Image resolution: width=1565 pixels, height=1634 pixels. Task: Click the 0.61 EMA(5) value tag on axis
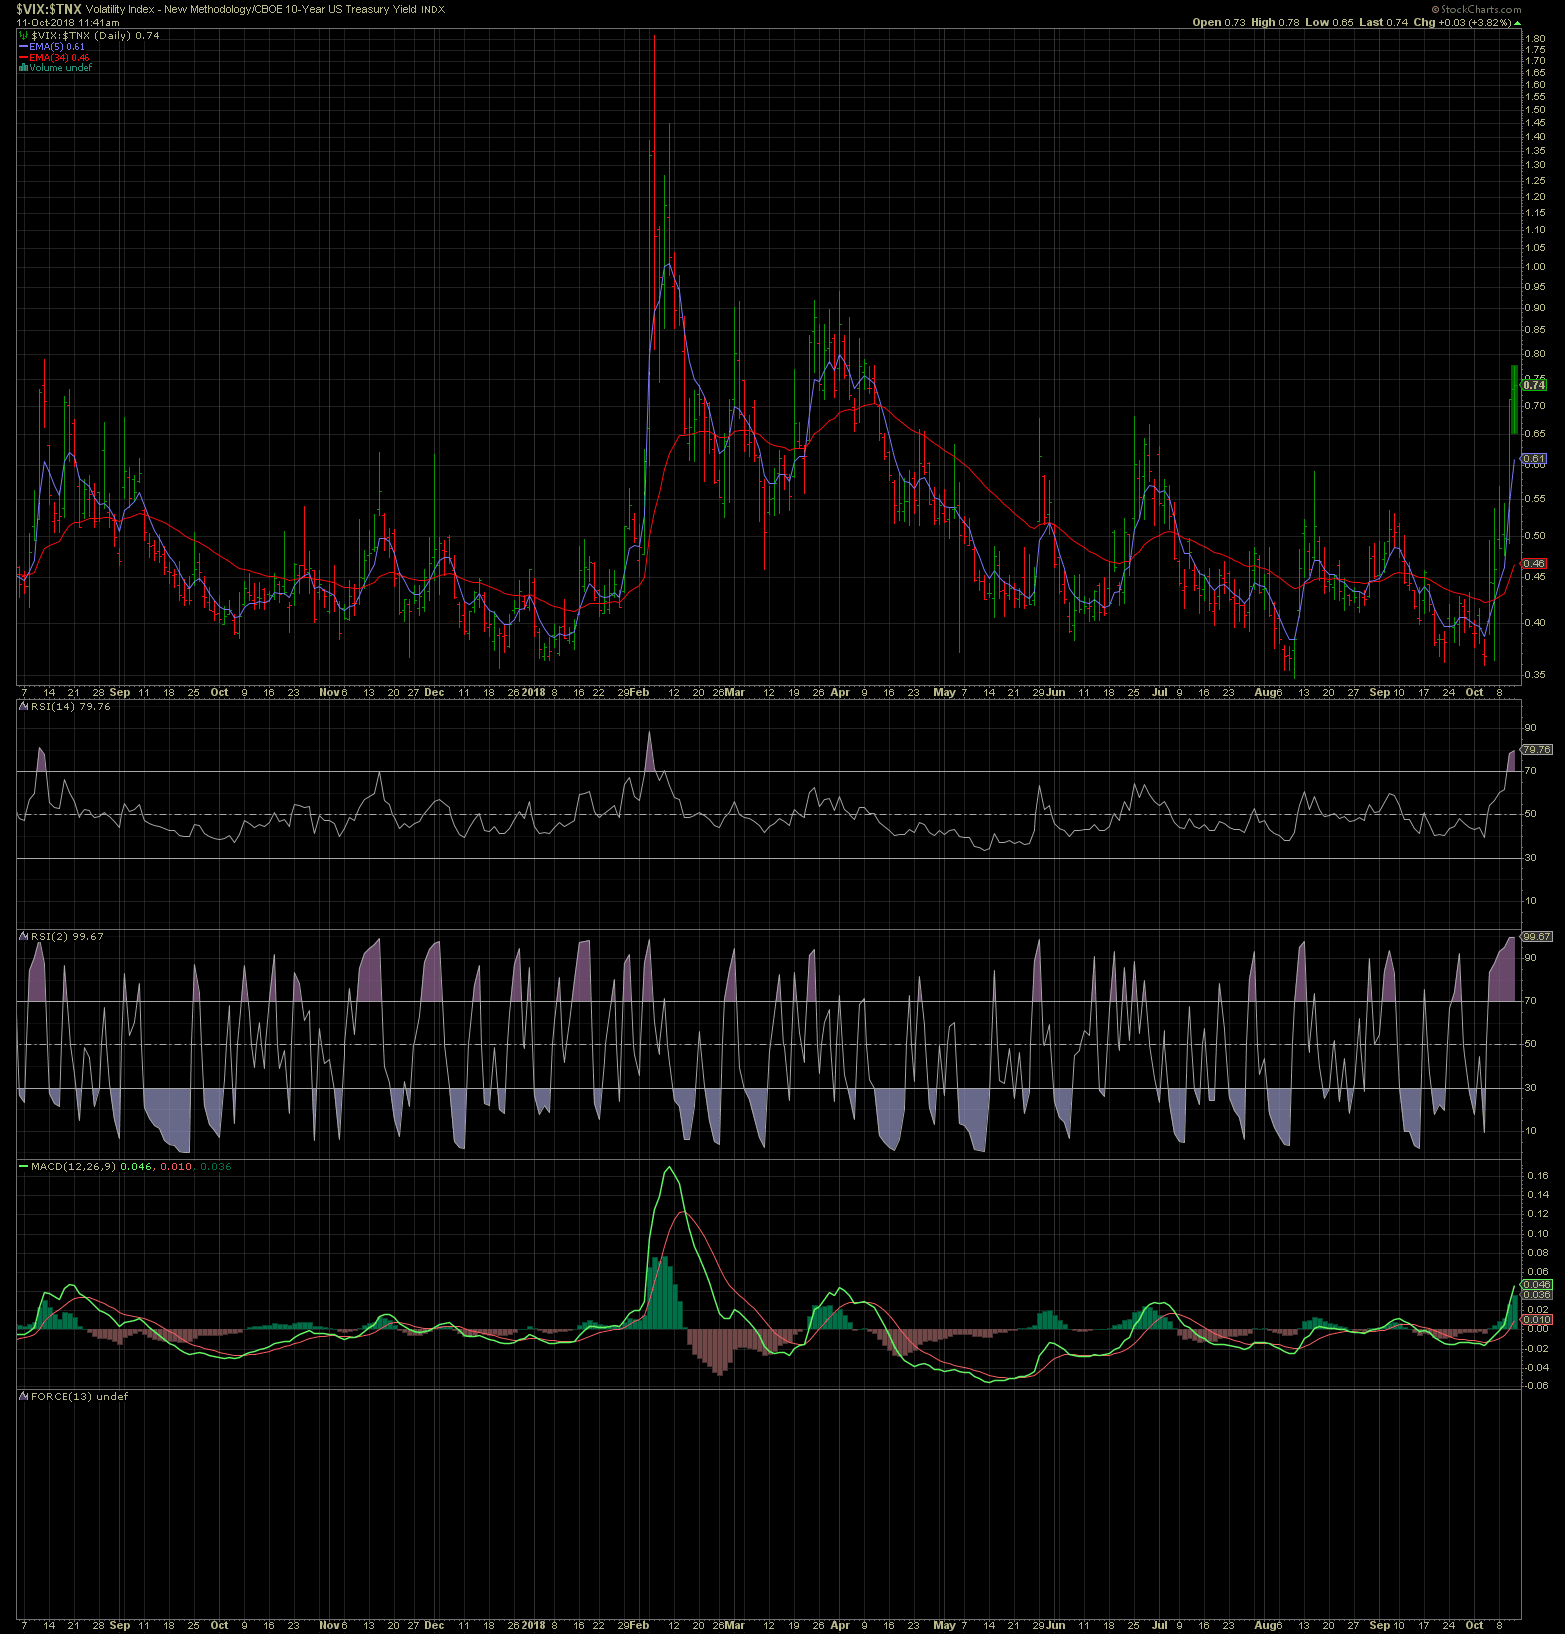click(1534, 459)
